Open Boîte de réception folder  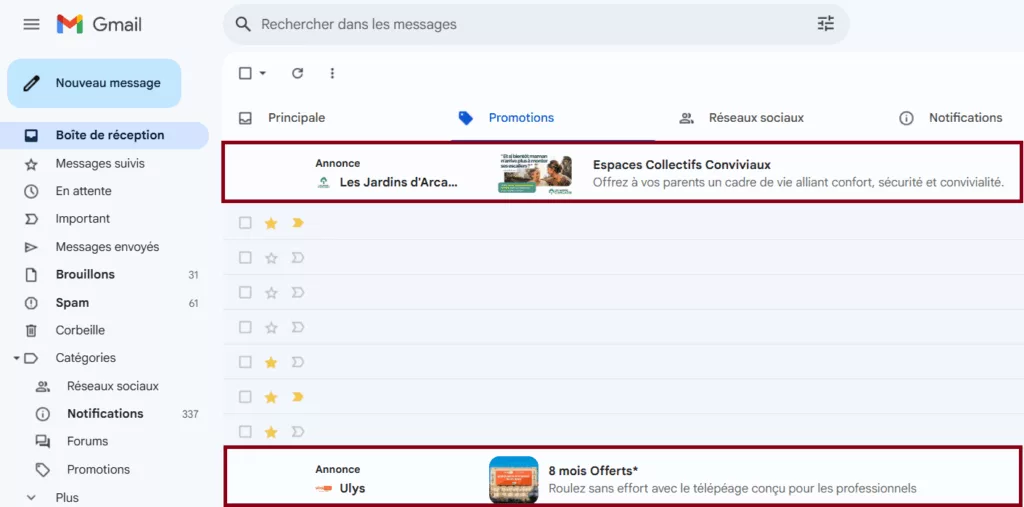click(x=104, y=135)
